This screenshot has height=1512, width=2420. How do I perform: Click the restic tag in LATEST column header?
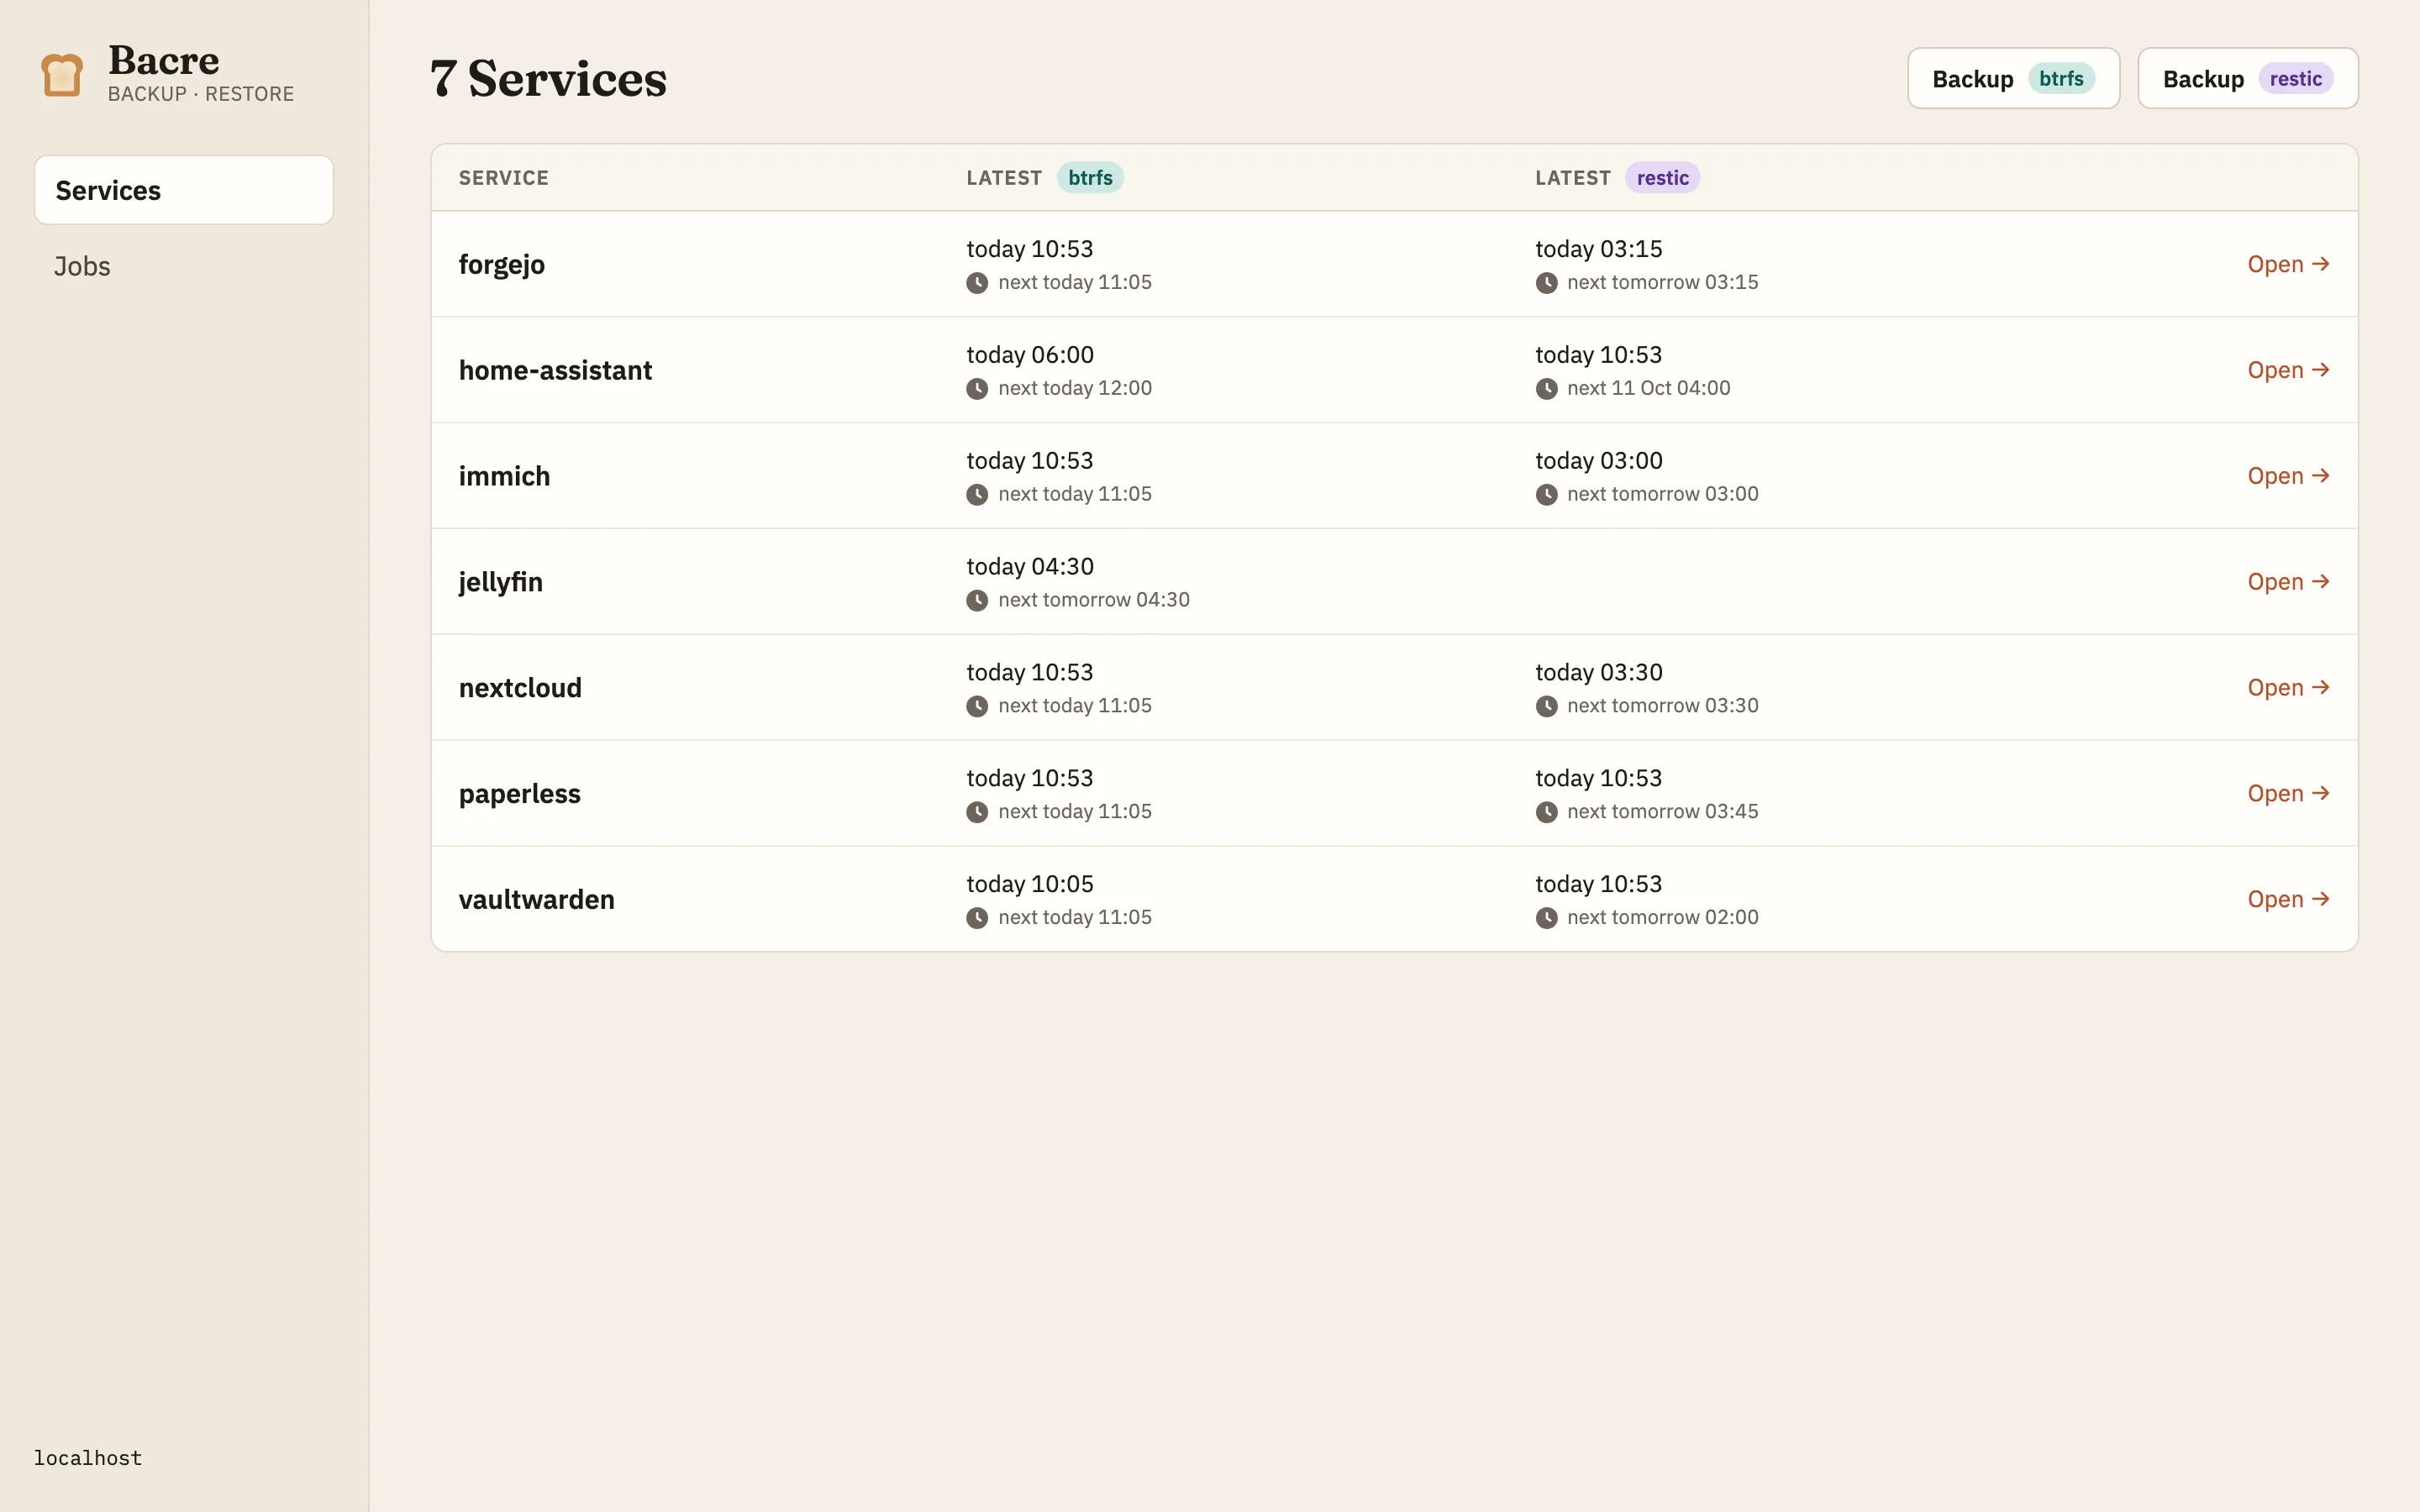1662,178
